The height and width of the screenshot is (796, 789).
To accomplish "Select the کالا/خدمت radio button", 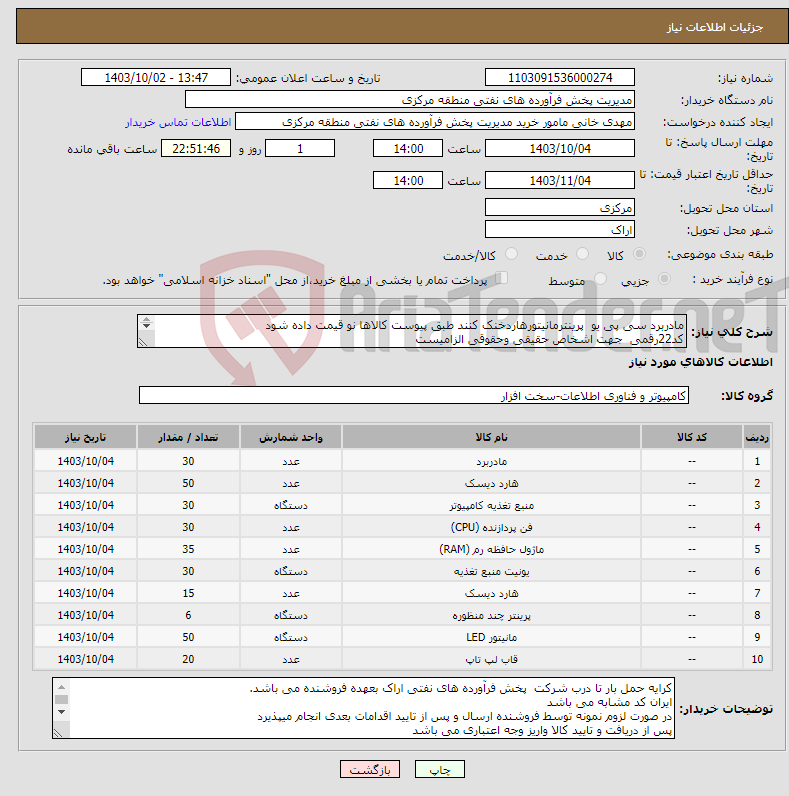I will (511, 254).
